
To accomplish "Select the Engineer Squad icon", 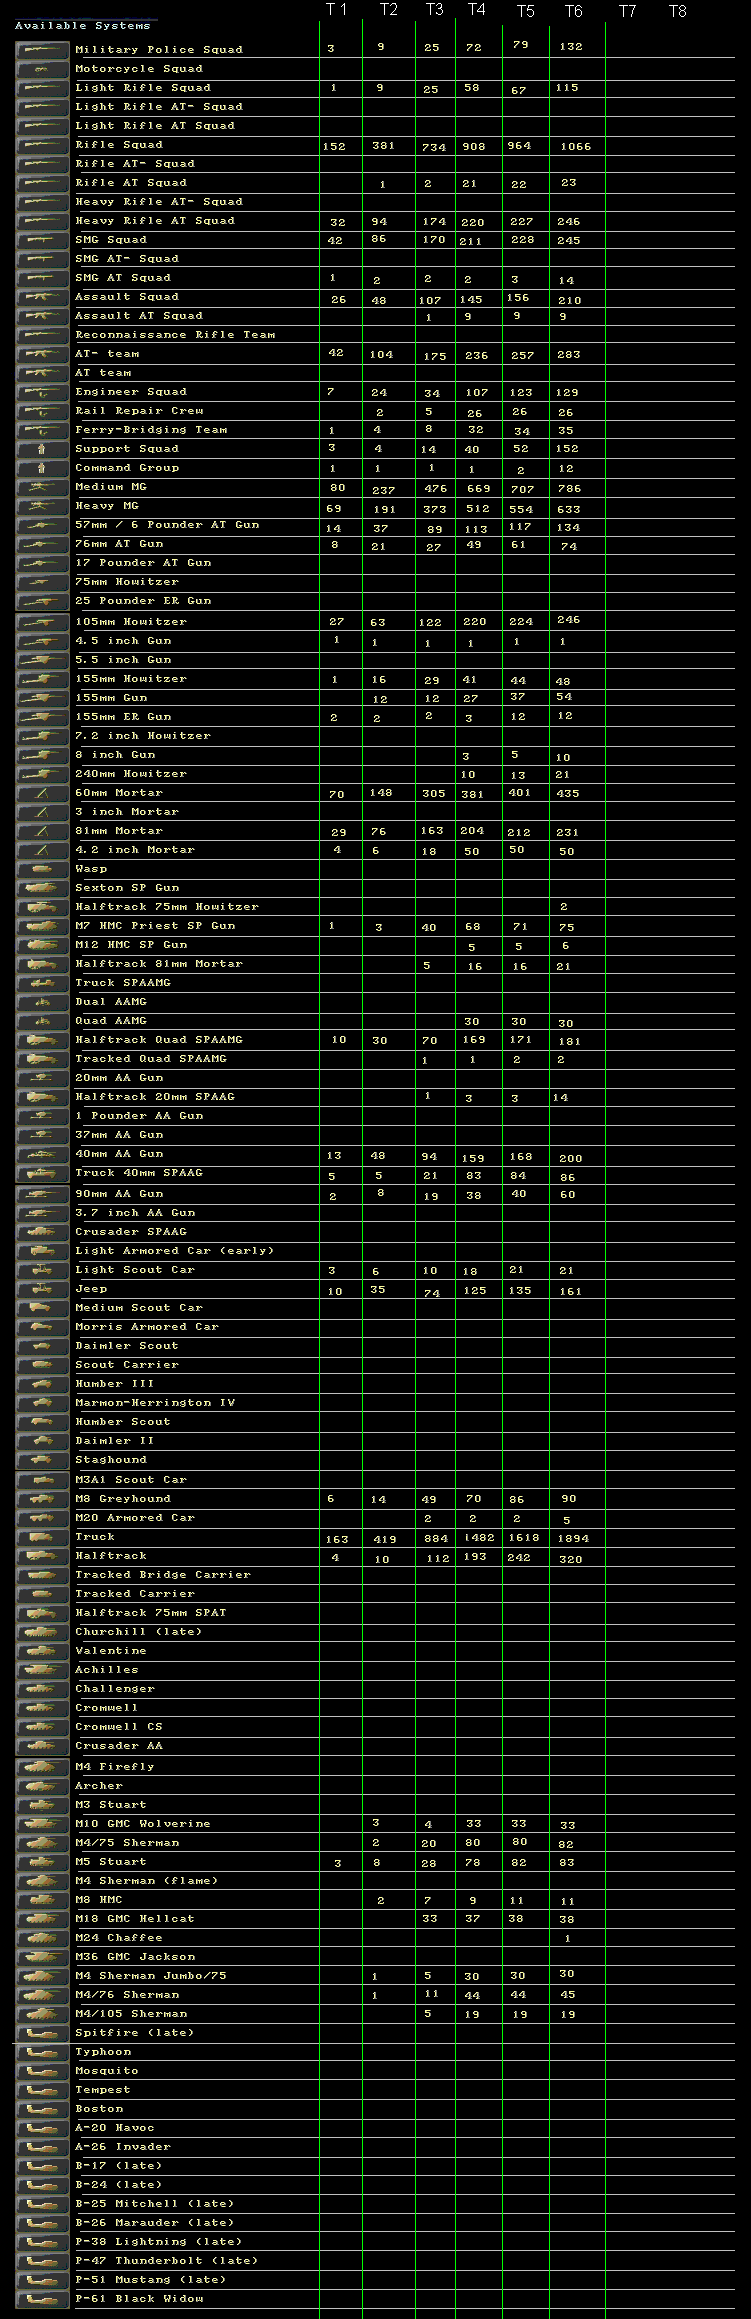I will (42, 391).
